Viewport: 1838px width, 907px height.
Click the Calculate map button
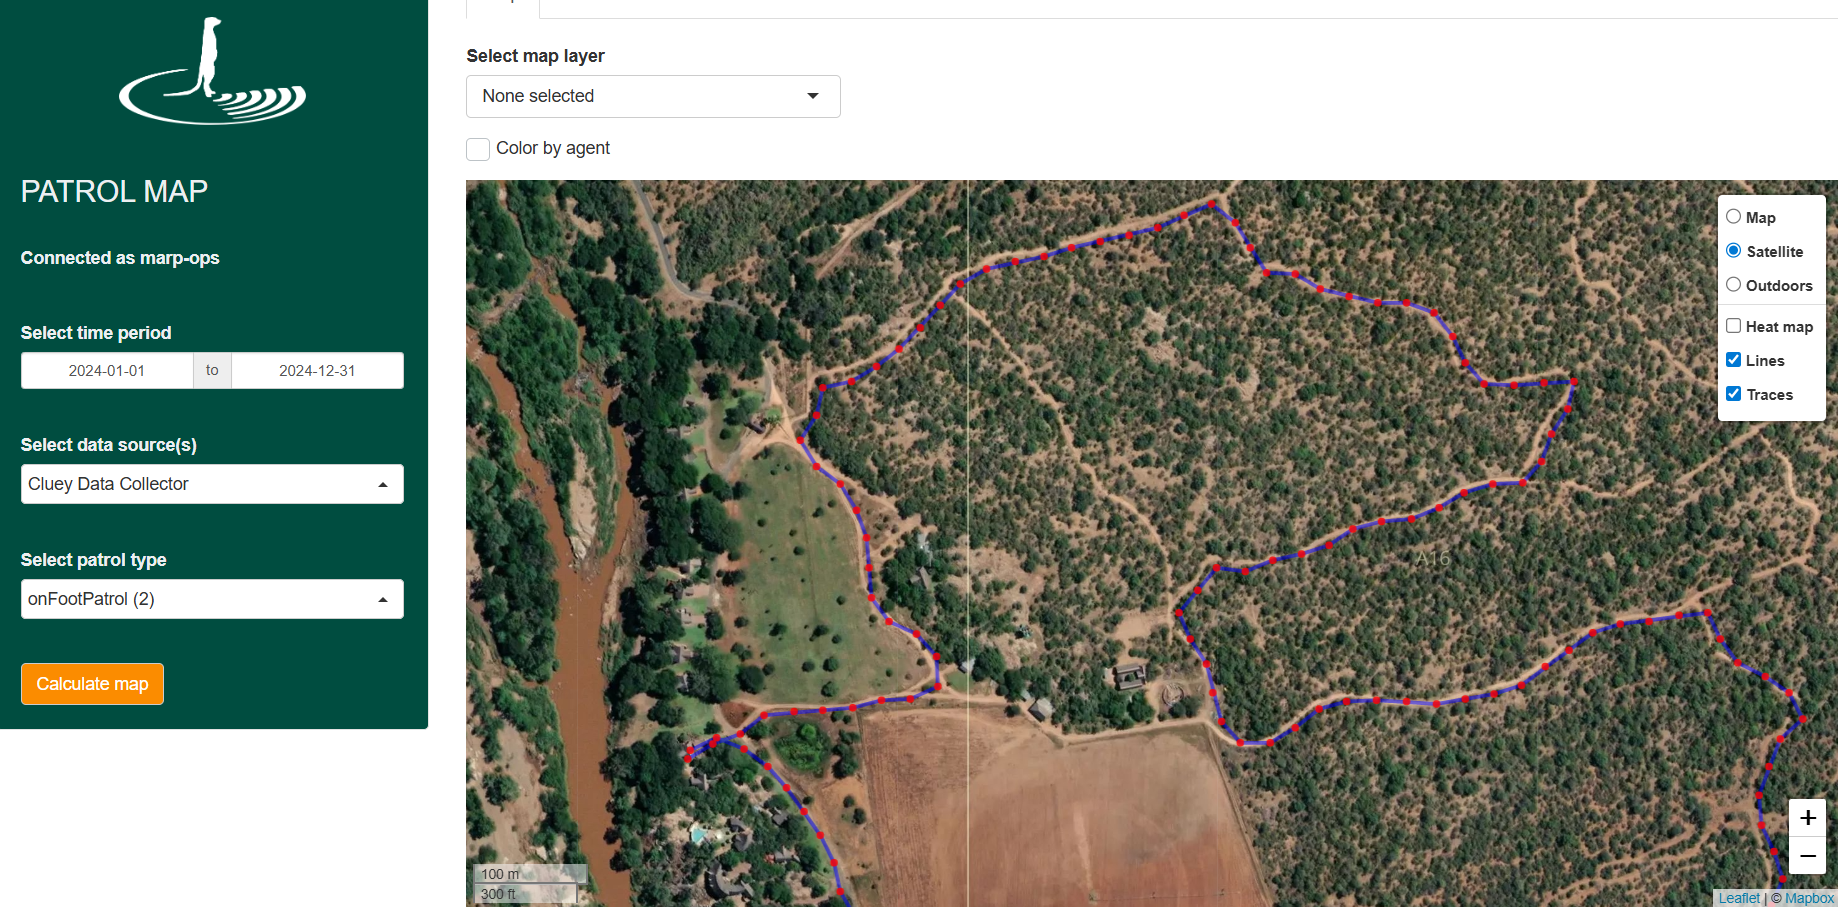pyautogui.click(x=92, y=684)
